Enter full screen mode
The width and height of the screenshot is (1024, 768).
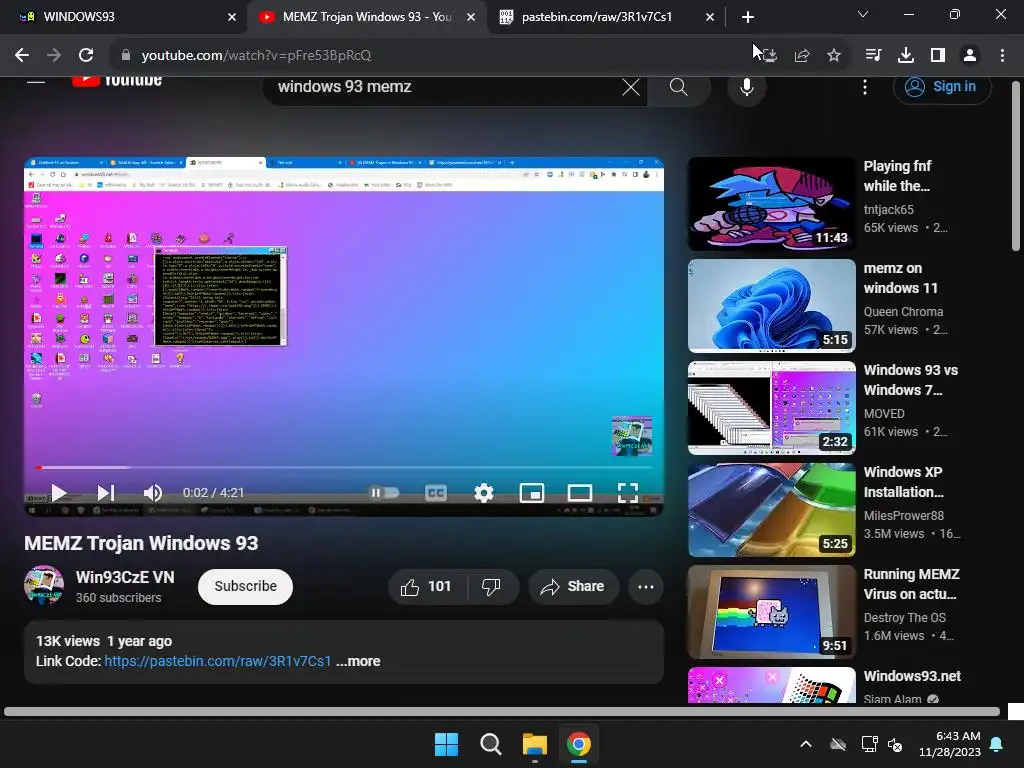click(628, 493)
